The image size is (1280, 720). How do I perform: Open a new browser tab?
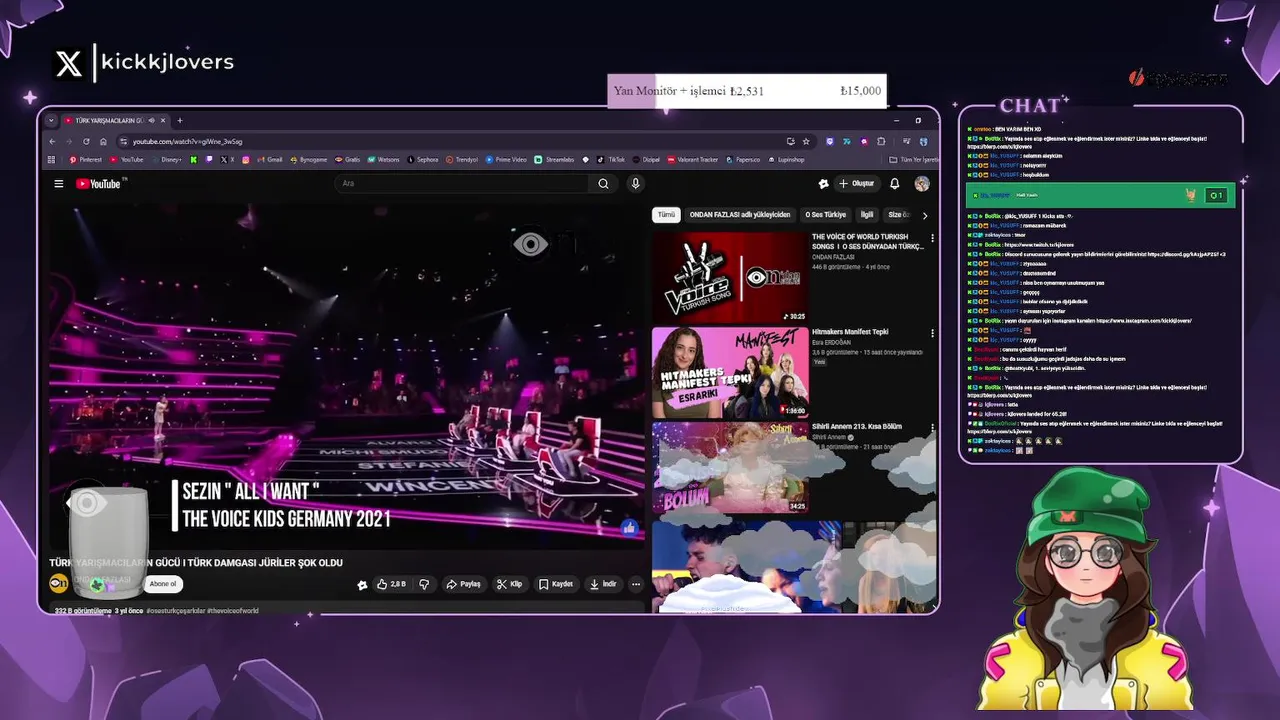(x=180, y=121)
